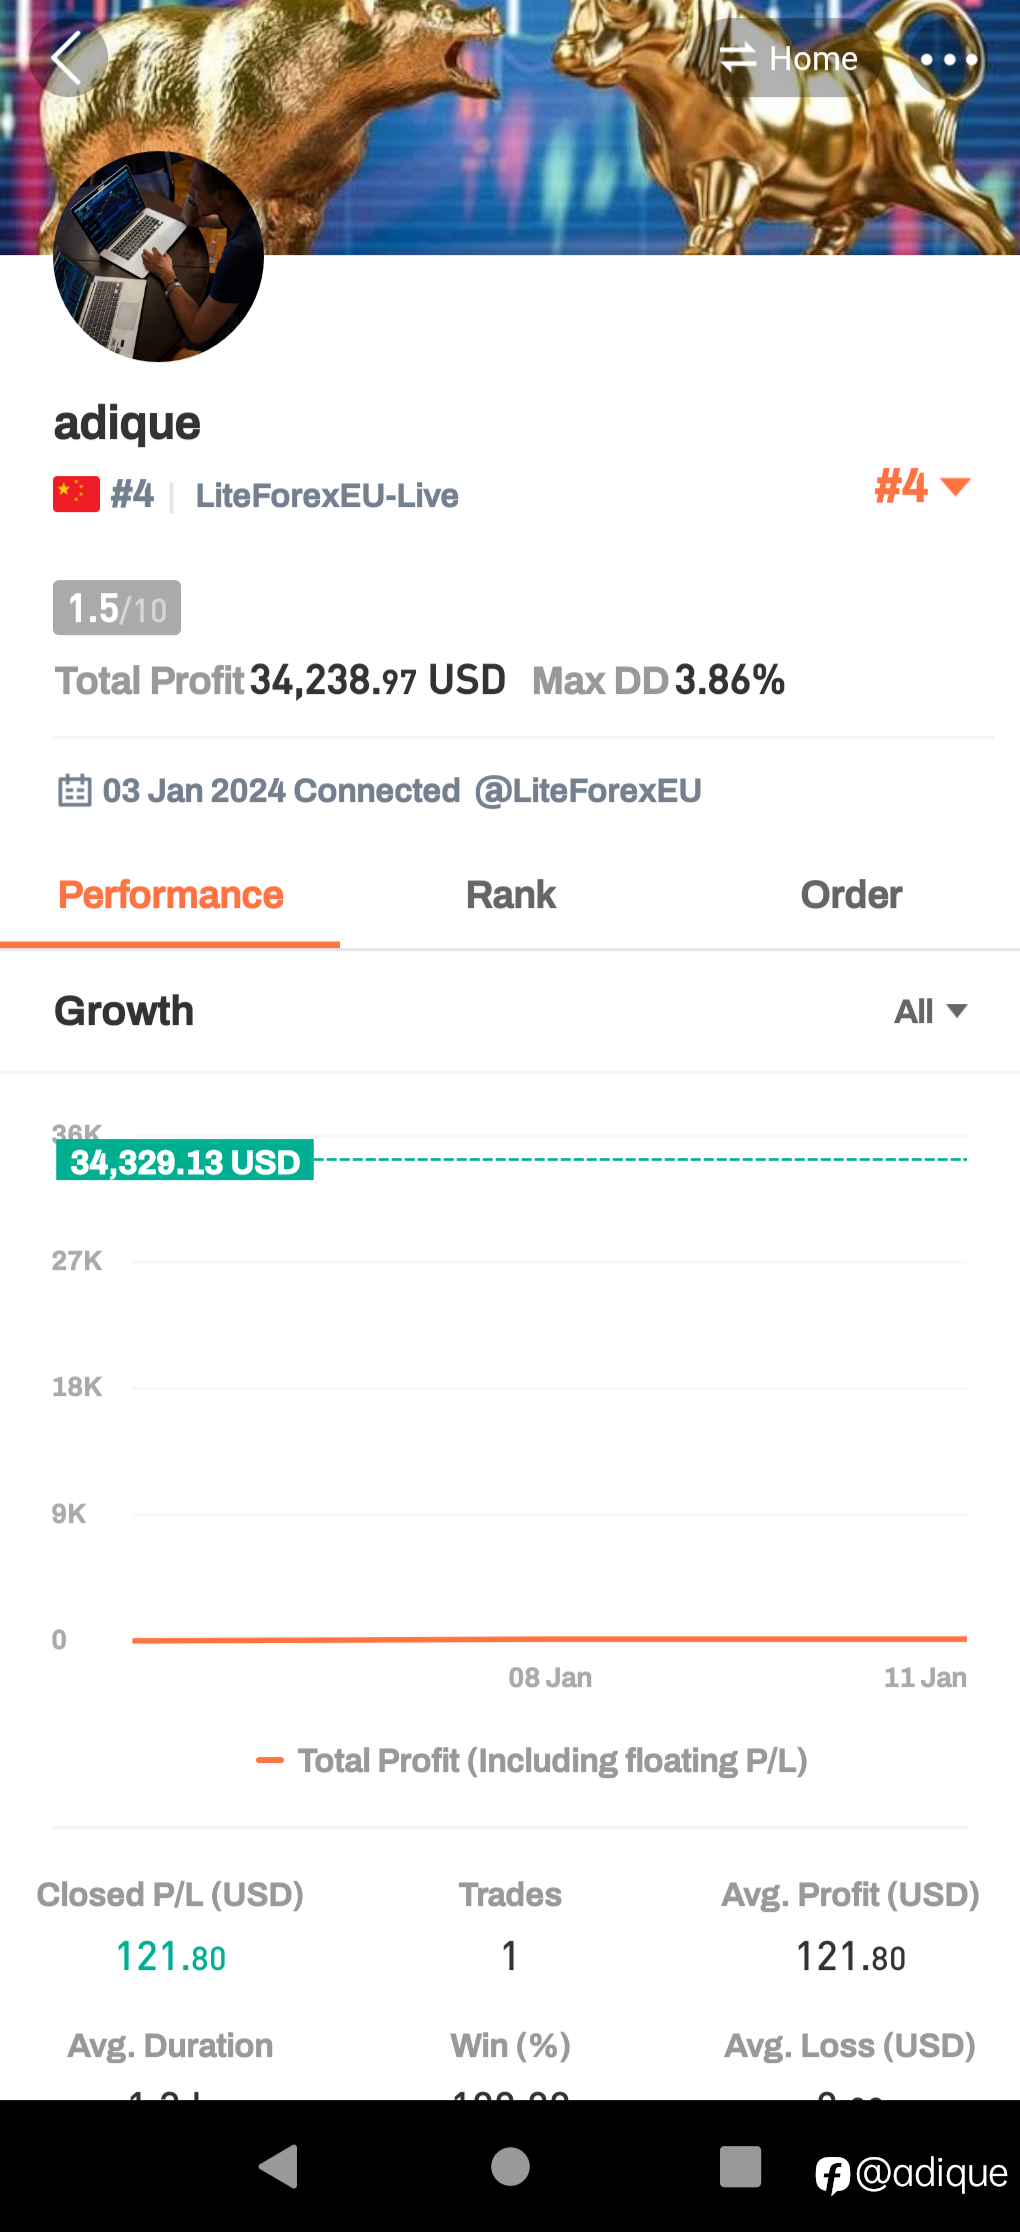The height and width of the screenshot is (2232, 1020).
Task: Tap the Android home circle button
Action: point(510,2167)
